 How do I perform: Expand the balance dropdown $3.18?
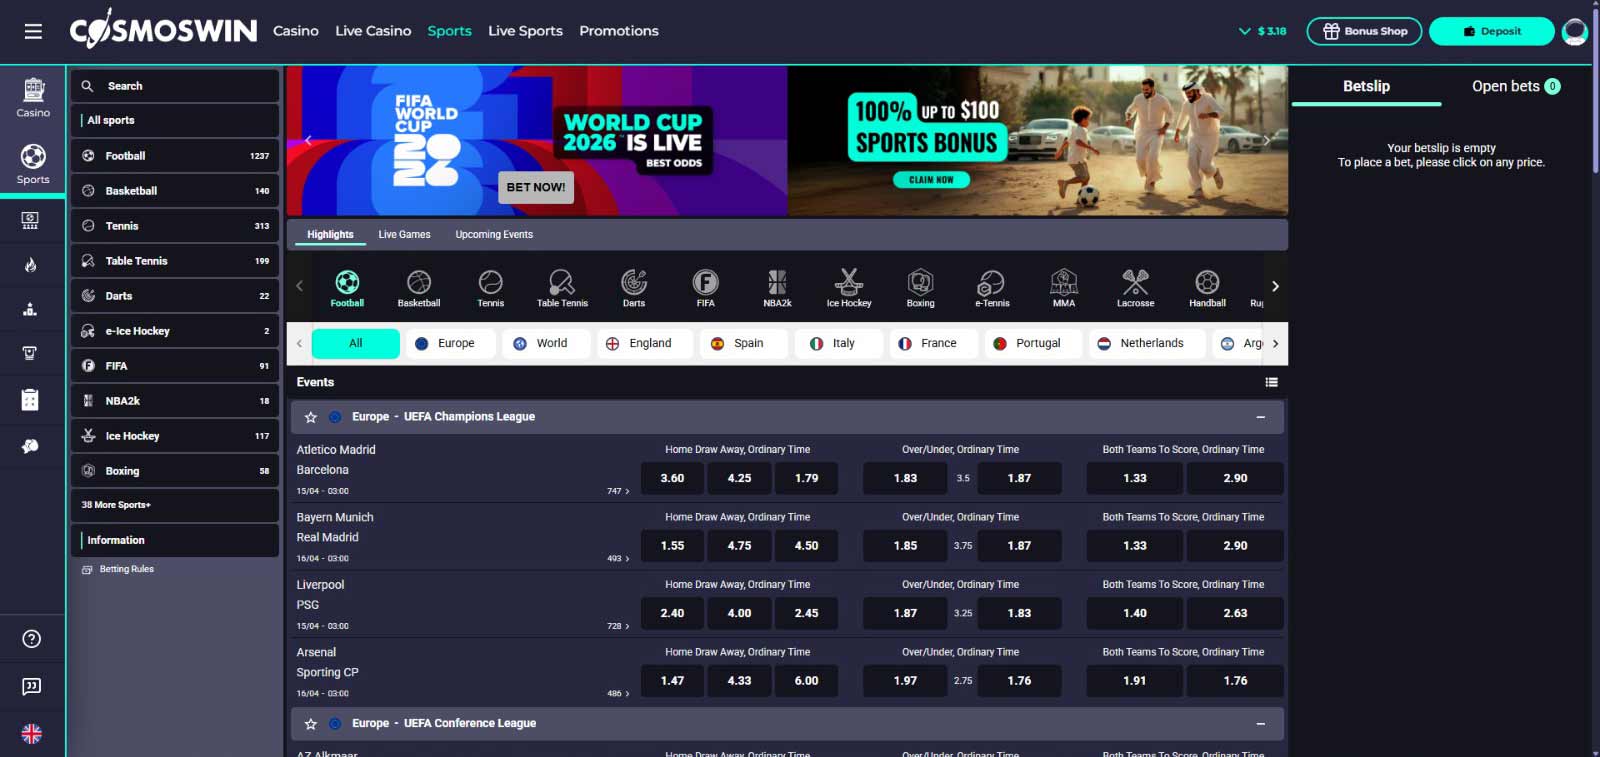coord(1262,31)
